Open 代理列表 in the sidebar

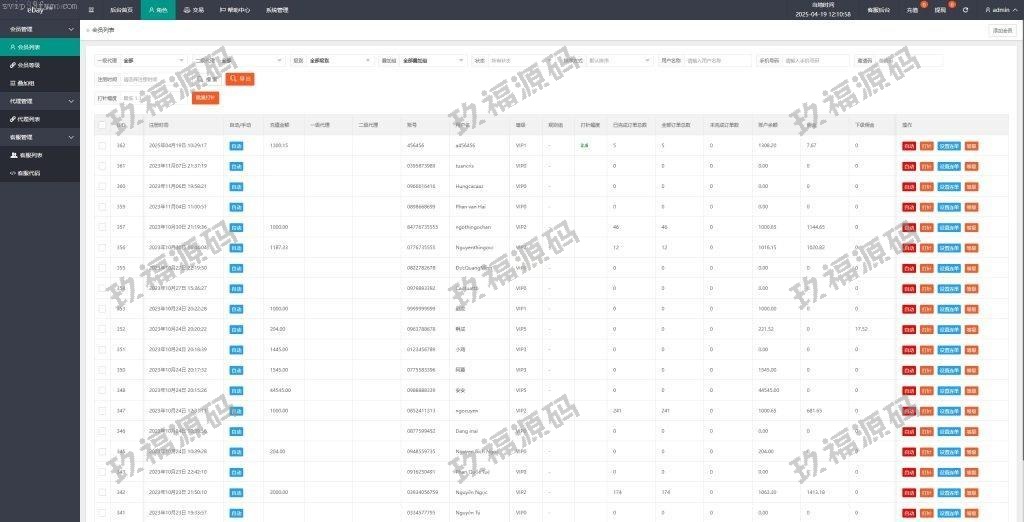[x=30, y=119]
